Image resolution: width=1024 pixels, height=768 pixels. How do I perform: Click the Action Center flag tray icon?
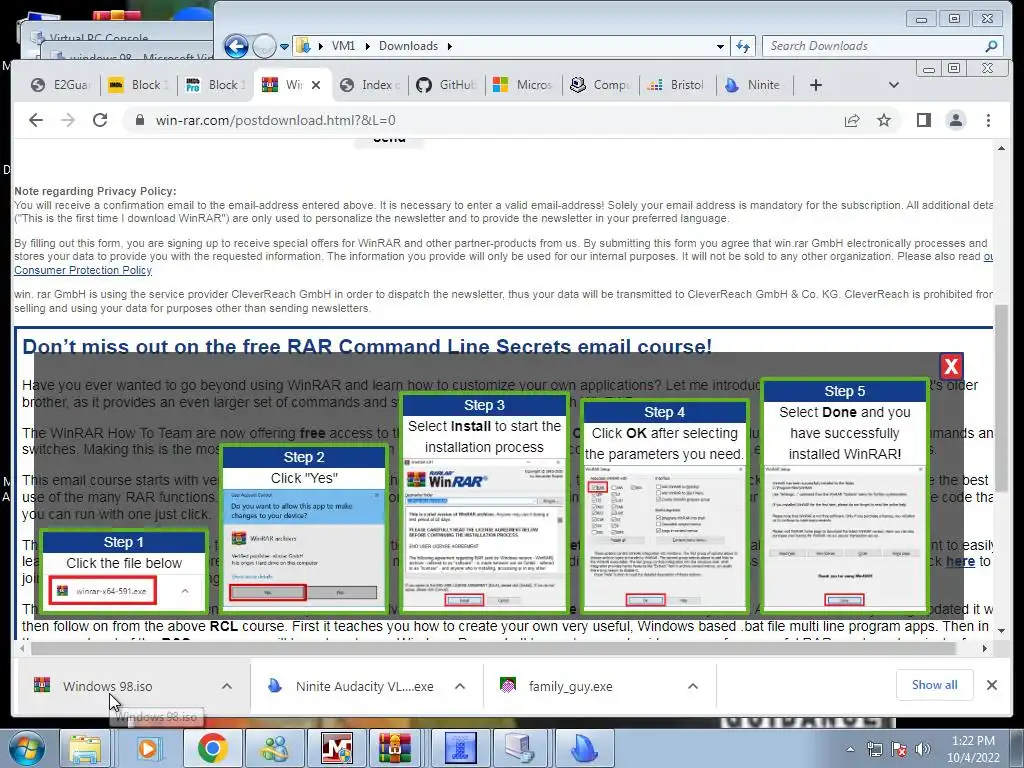click(899, 749)
